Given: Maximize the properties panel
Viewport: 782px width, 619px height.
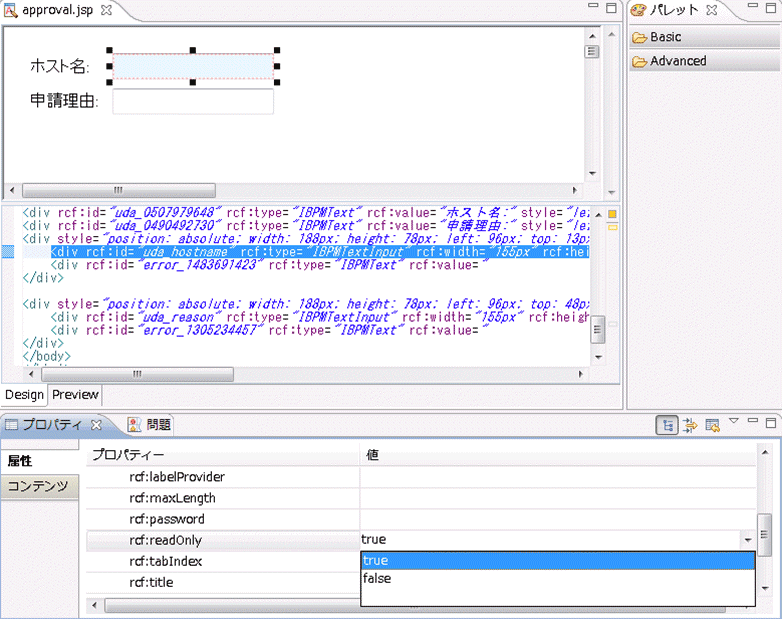Looking at the screenshot, I should click(771, 422).
